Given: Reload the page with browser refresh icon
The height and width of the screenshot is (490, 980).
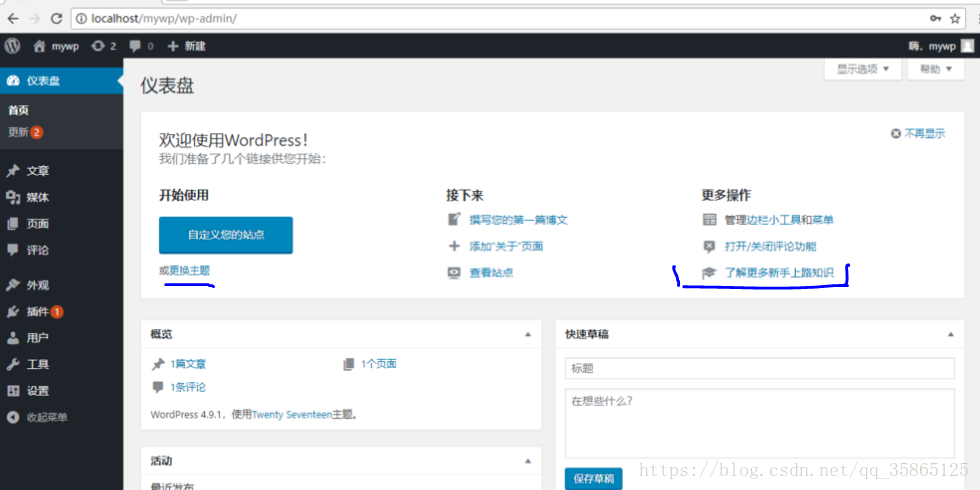Looking at the screenshot, I should [x=56, y=19].
